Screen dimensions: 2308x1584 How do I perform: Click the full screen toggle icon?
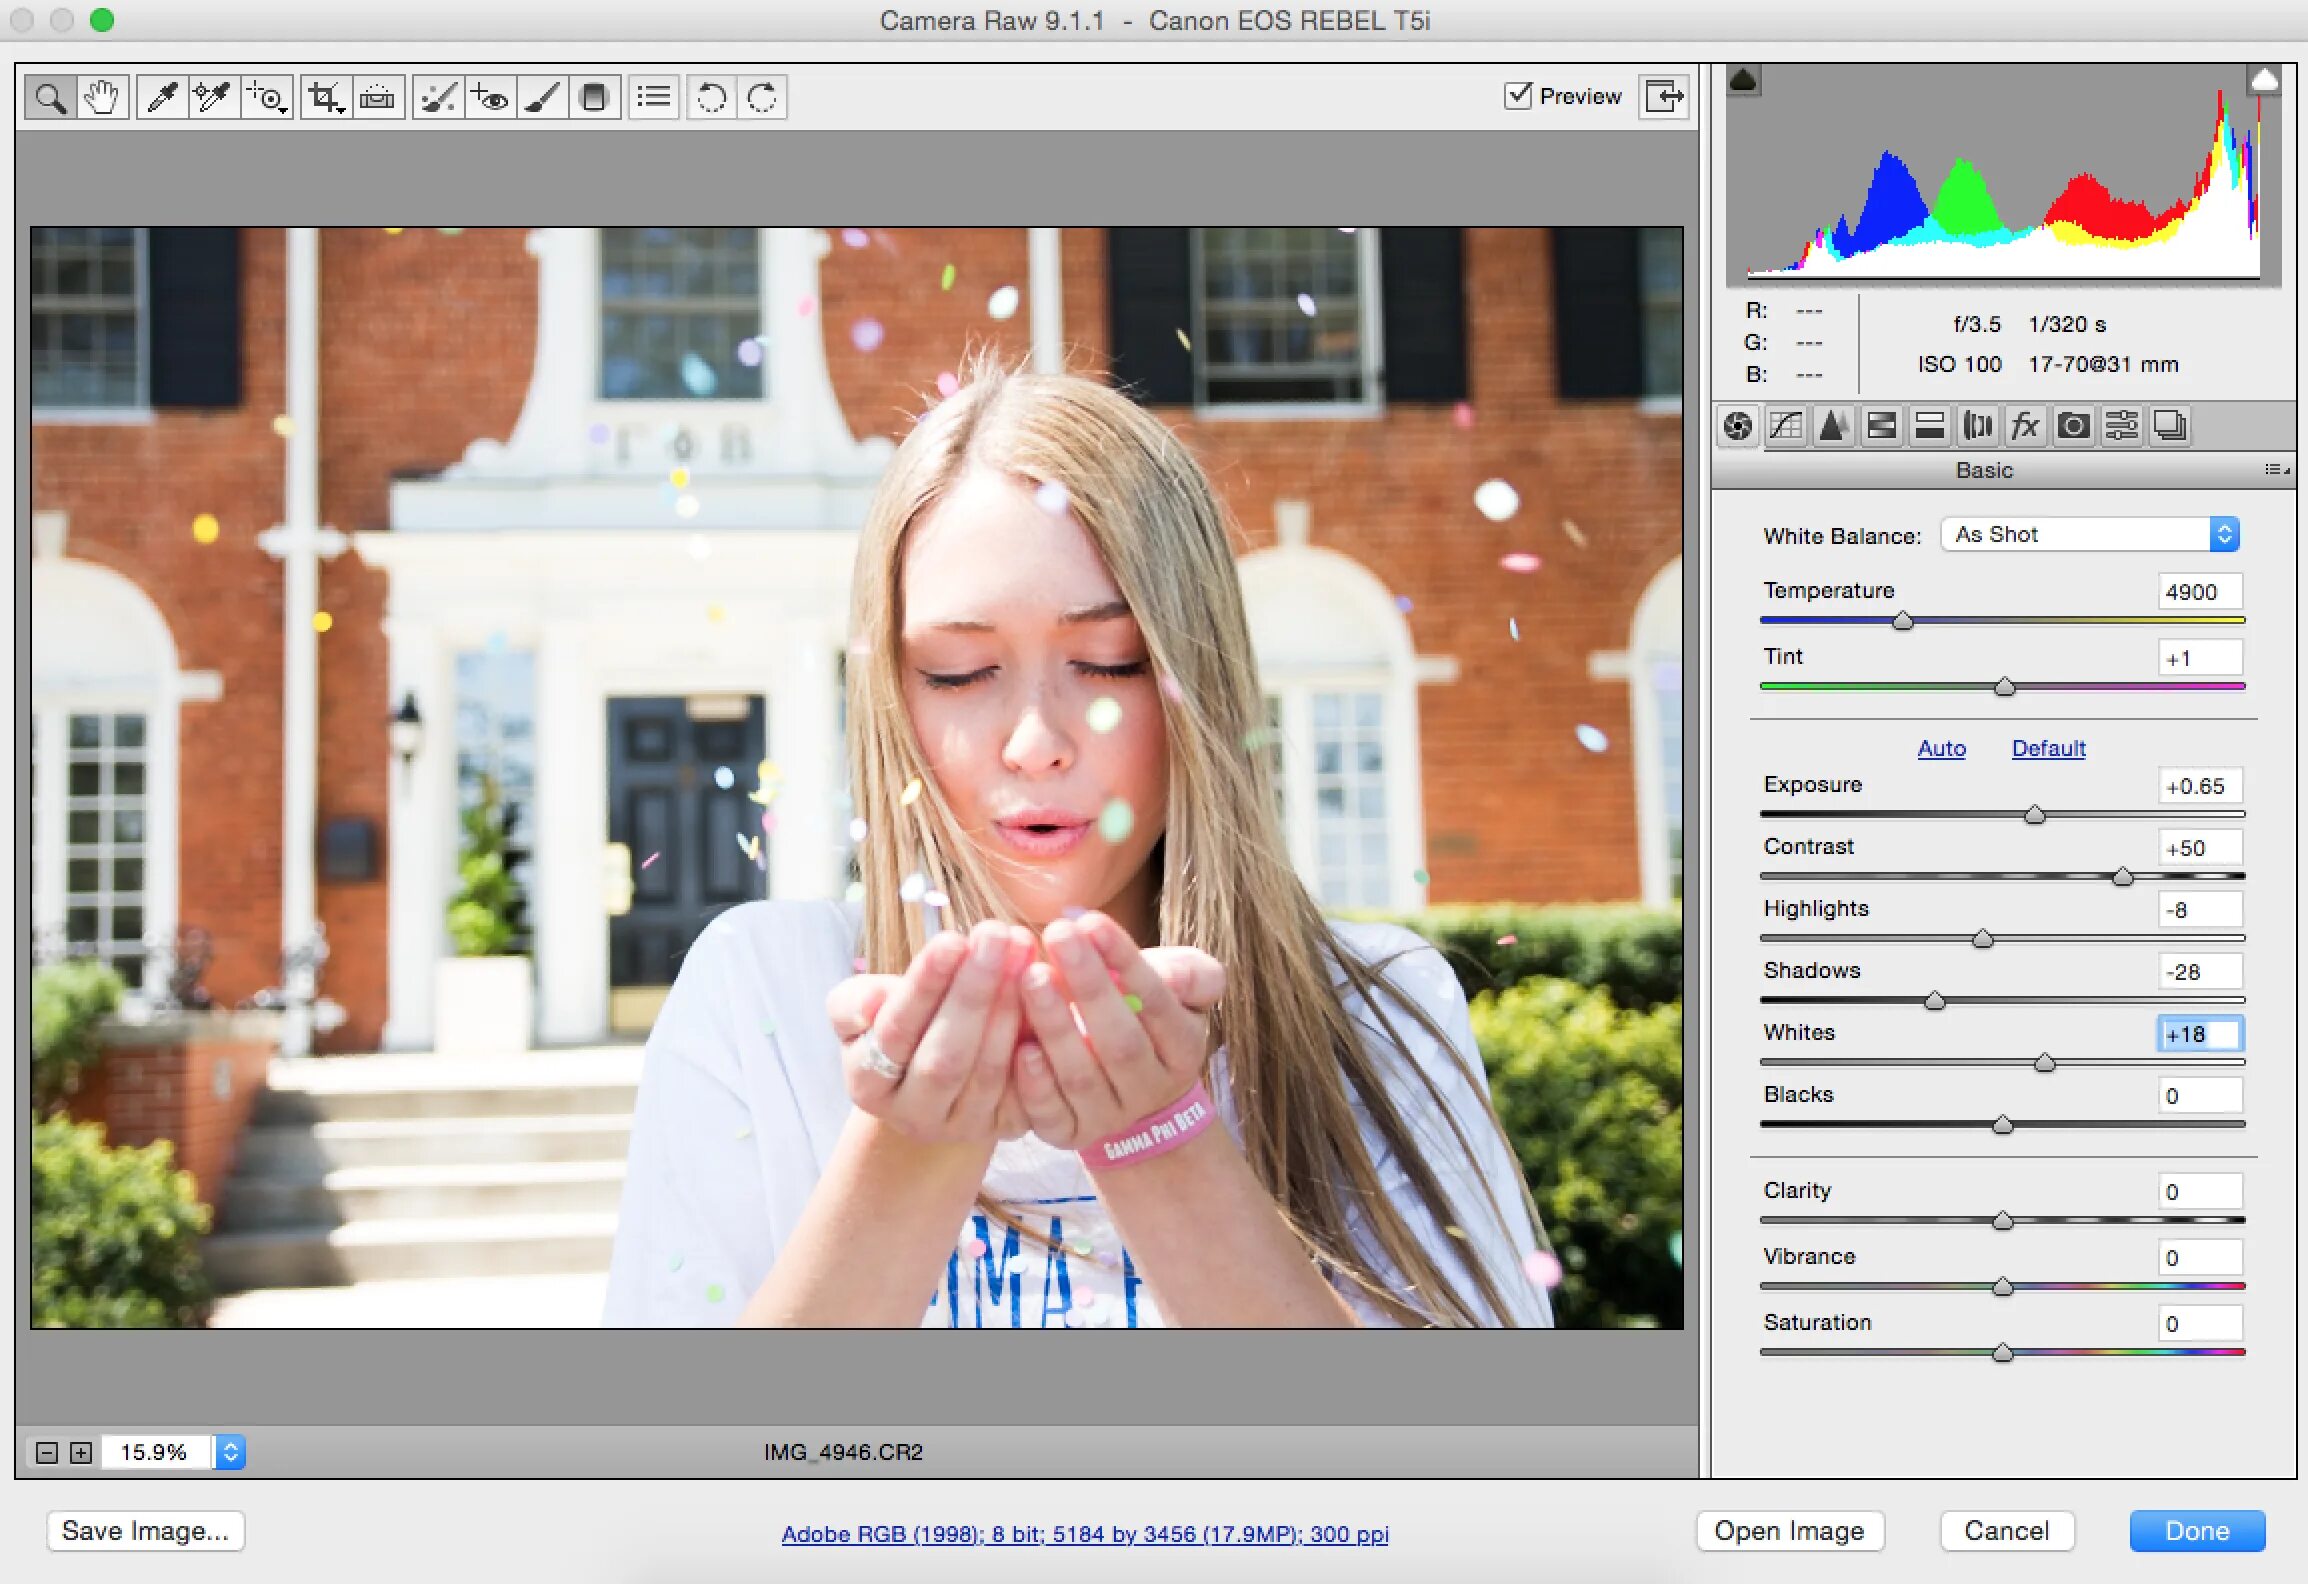1664,97
